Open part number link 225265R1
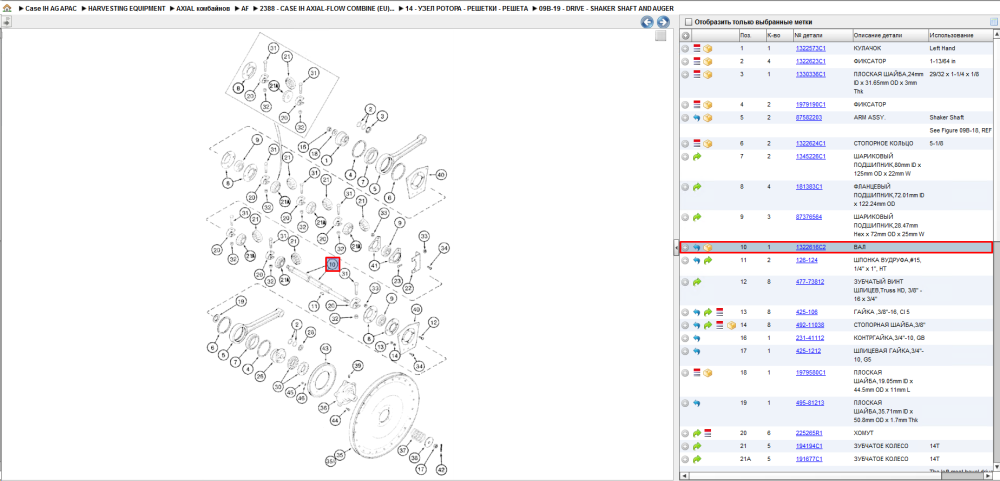The width and height of the screenshot is (1000, 481). click(x=809, y=433)
